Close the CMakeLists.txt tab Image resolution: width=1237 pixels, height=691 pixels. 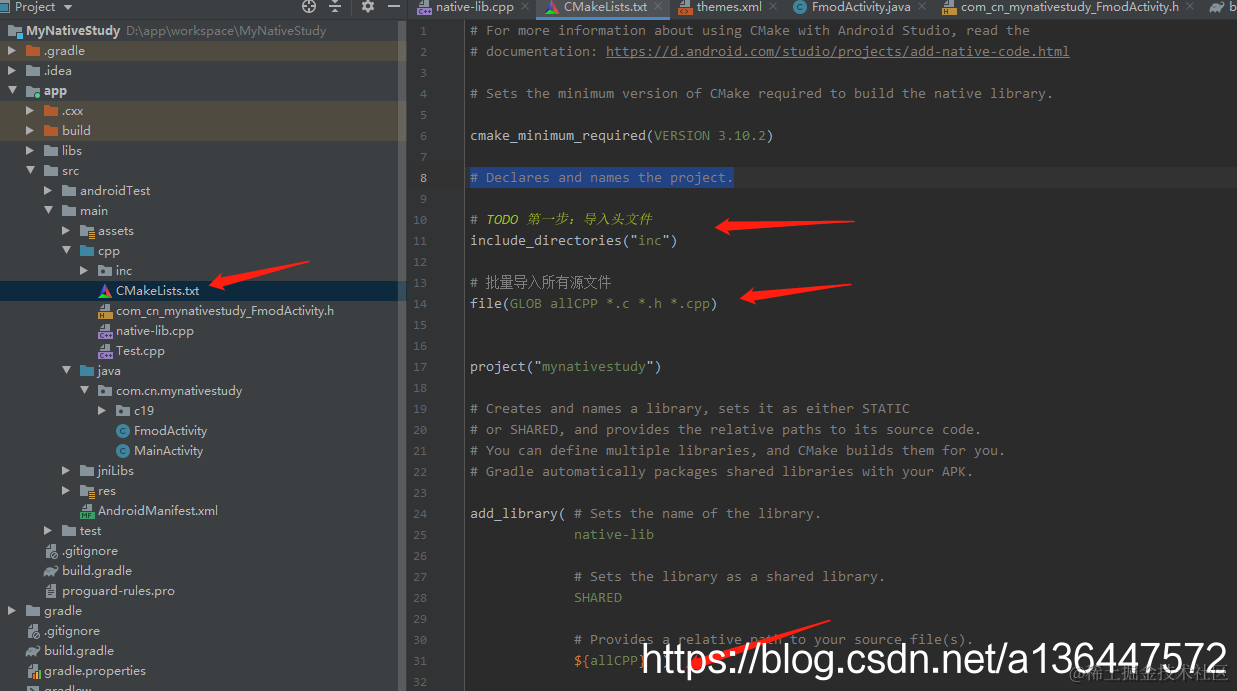(659, 7)
